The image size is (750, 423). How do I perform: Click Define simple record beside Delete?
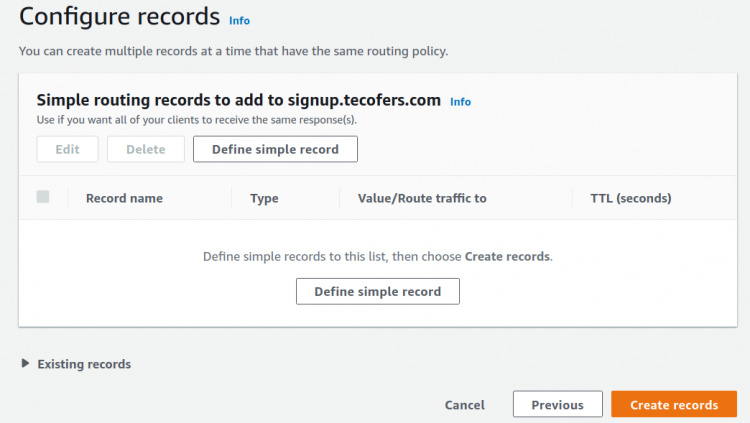coord(275,149)
